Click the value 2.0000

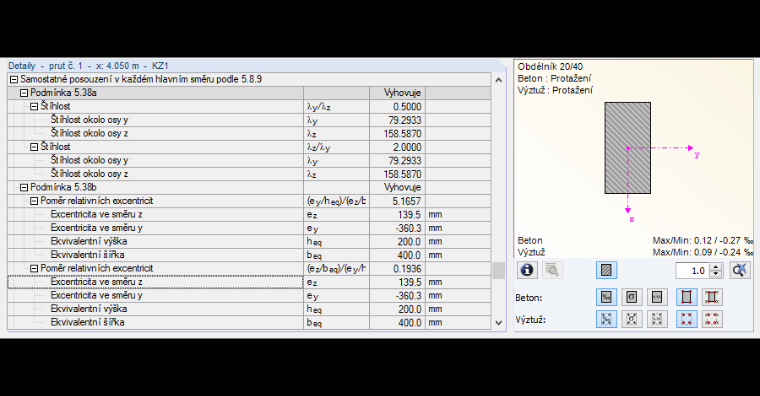click(407, 147)
